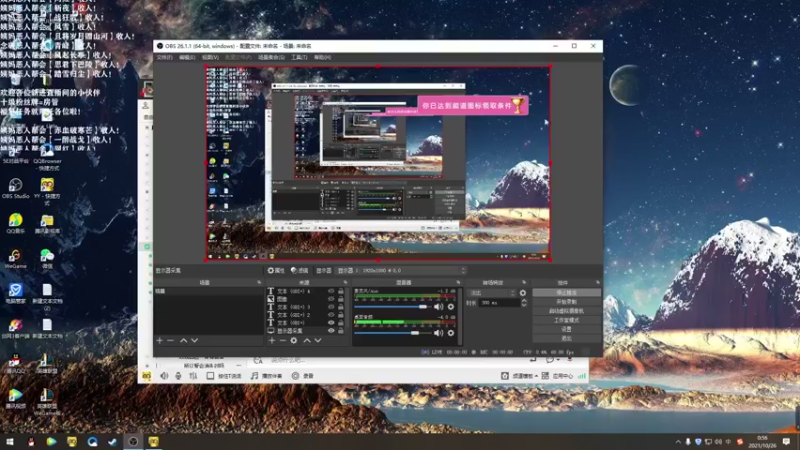Move selected source up in list

click(307, 340)
